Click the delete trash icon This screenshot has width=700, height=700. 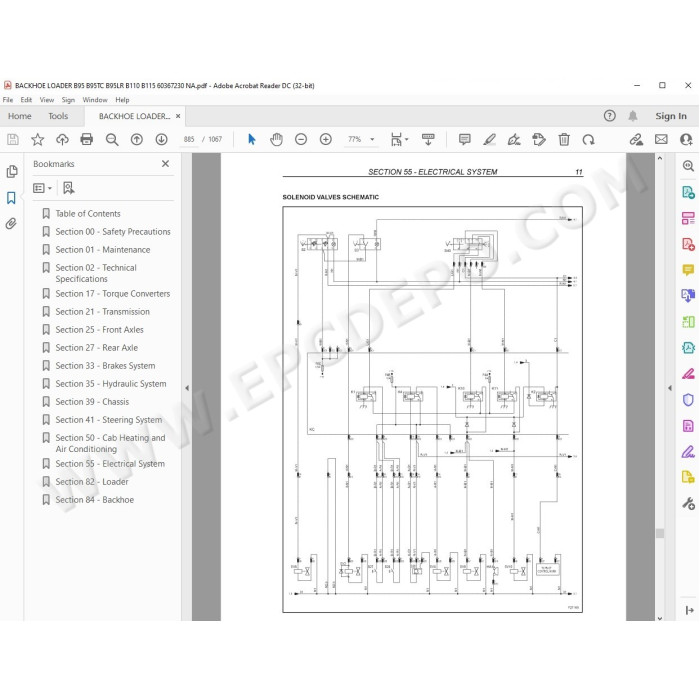coord(564,140)
